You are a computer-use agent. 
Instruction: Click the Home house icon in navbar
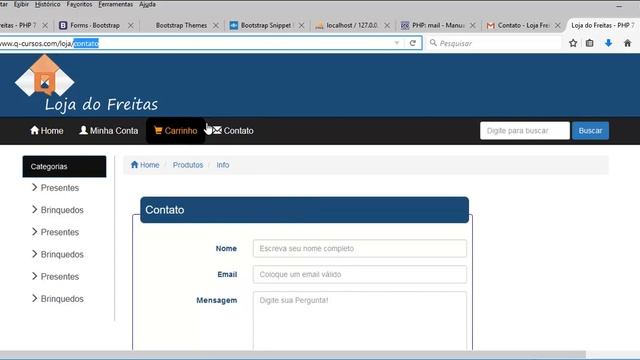[x=35, y=130]
